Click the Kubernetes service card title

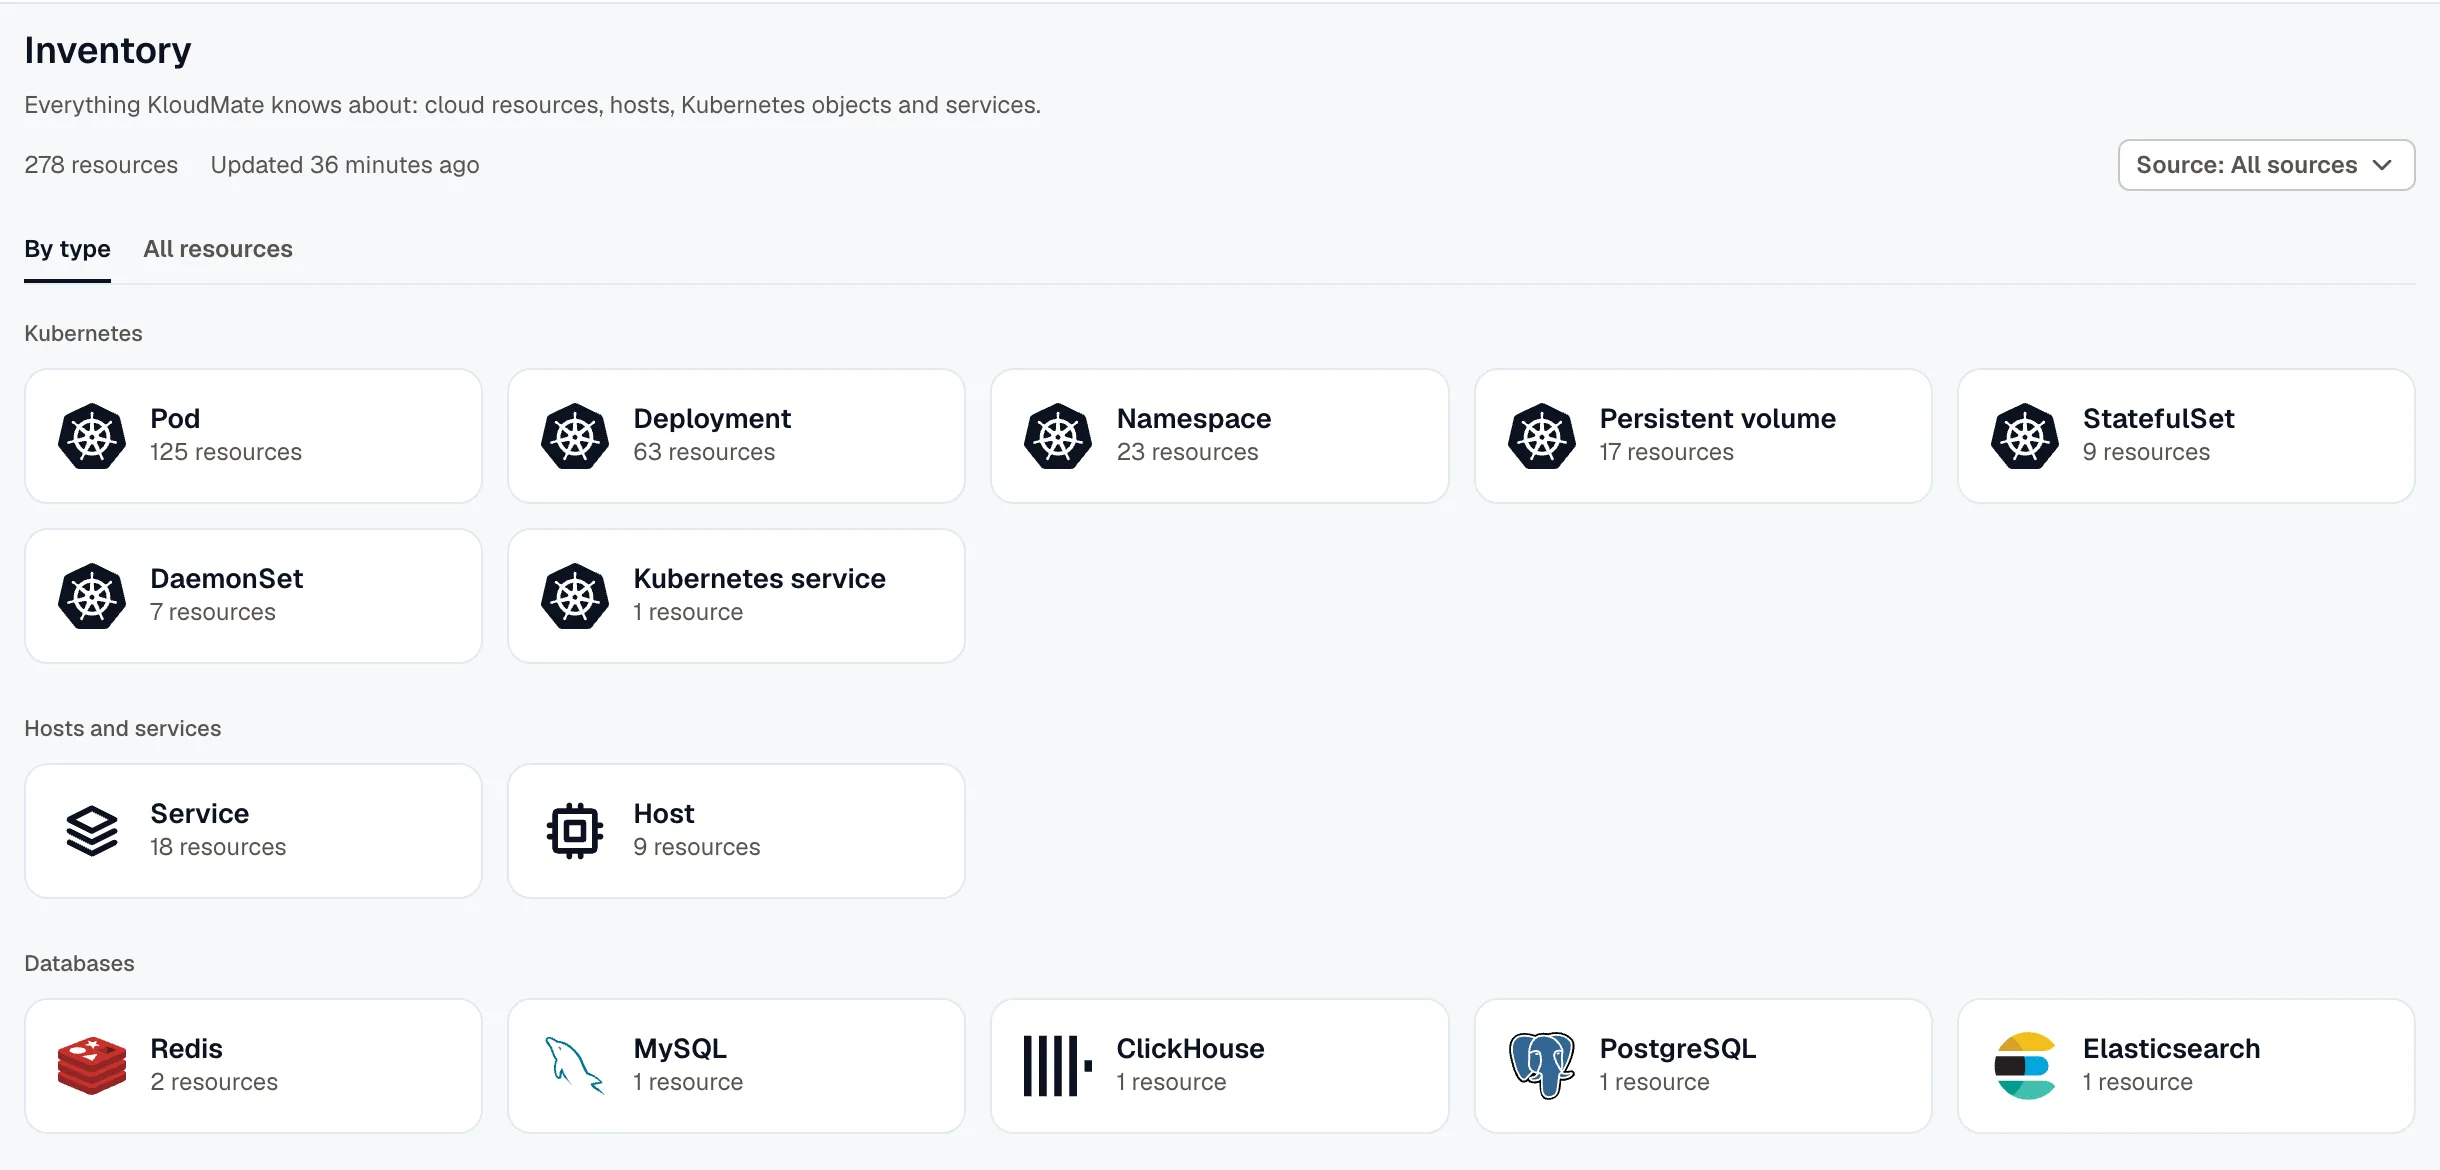tap(759, 578)
